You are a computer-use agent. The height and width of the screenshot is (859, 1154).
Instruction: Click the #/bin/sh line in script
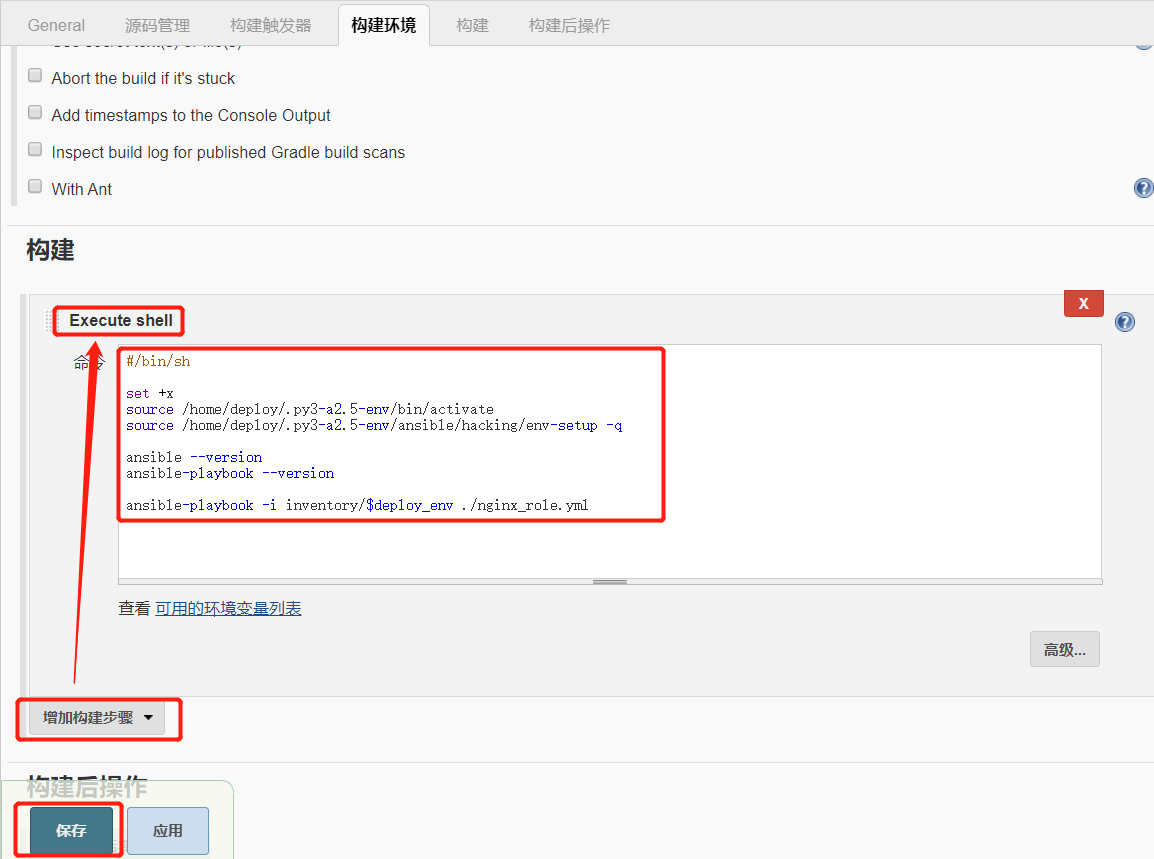click(x=158, y=361)
